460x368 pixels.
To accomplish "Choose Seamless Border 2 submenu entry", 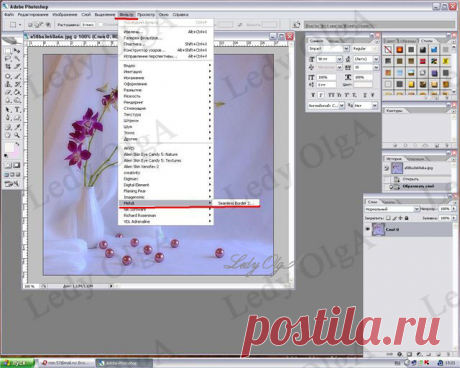I will pos(236,203).
